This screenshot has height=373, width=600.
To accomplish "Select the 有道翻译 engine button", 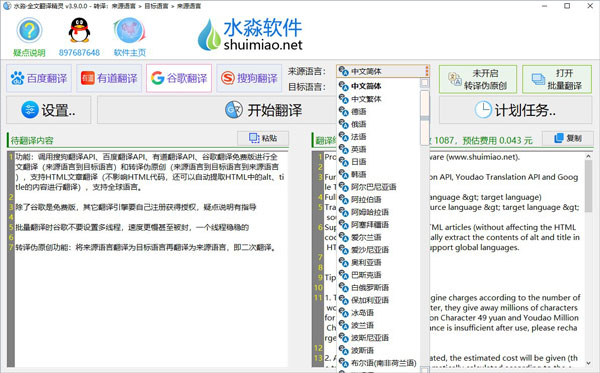I will [x=109, y=78].
